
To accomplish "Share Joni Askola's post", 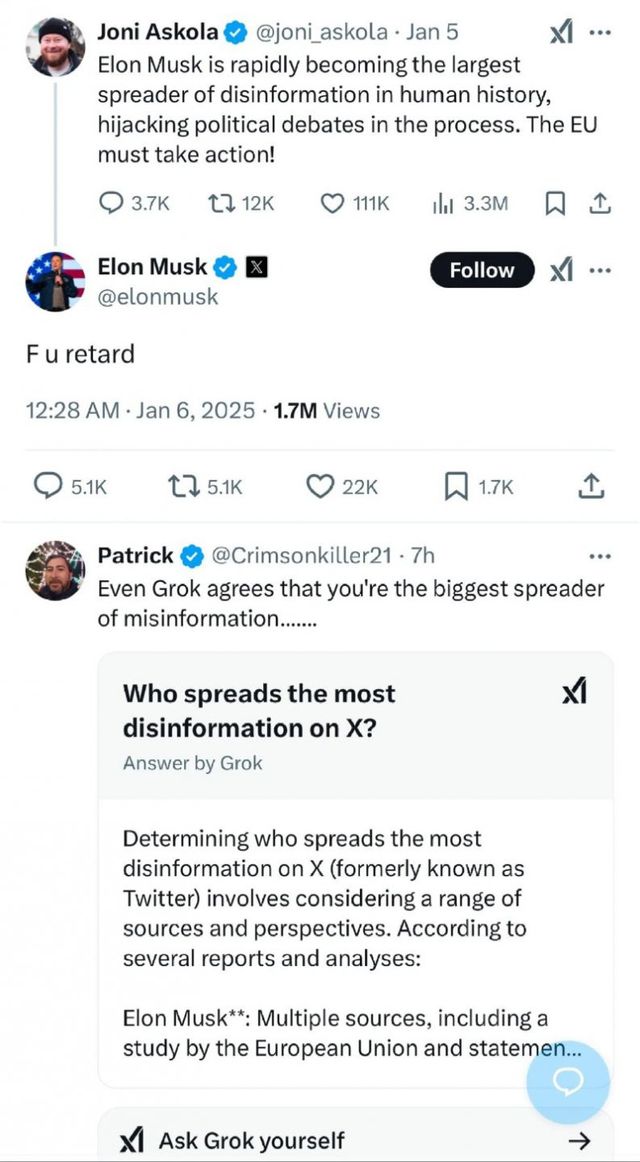I will (599, 203).
